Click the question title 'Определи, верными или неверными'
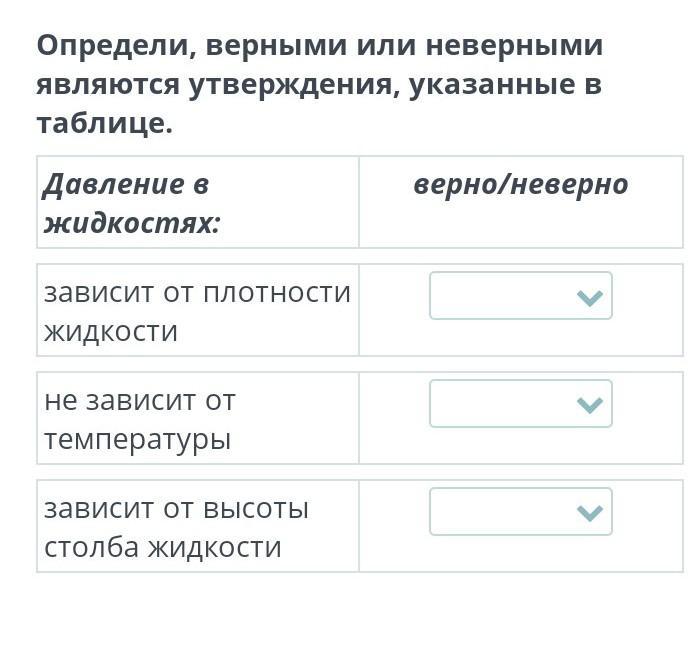The image size is (694, 646). pos(320,45)
